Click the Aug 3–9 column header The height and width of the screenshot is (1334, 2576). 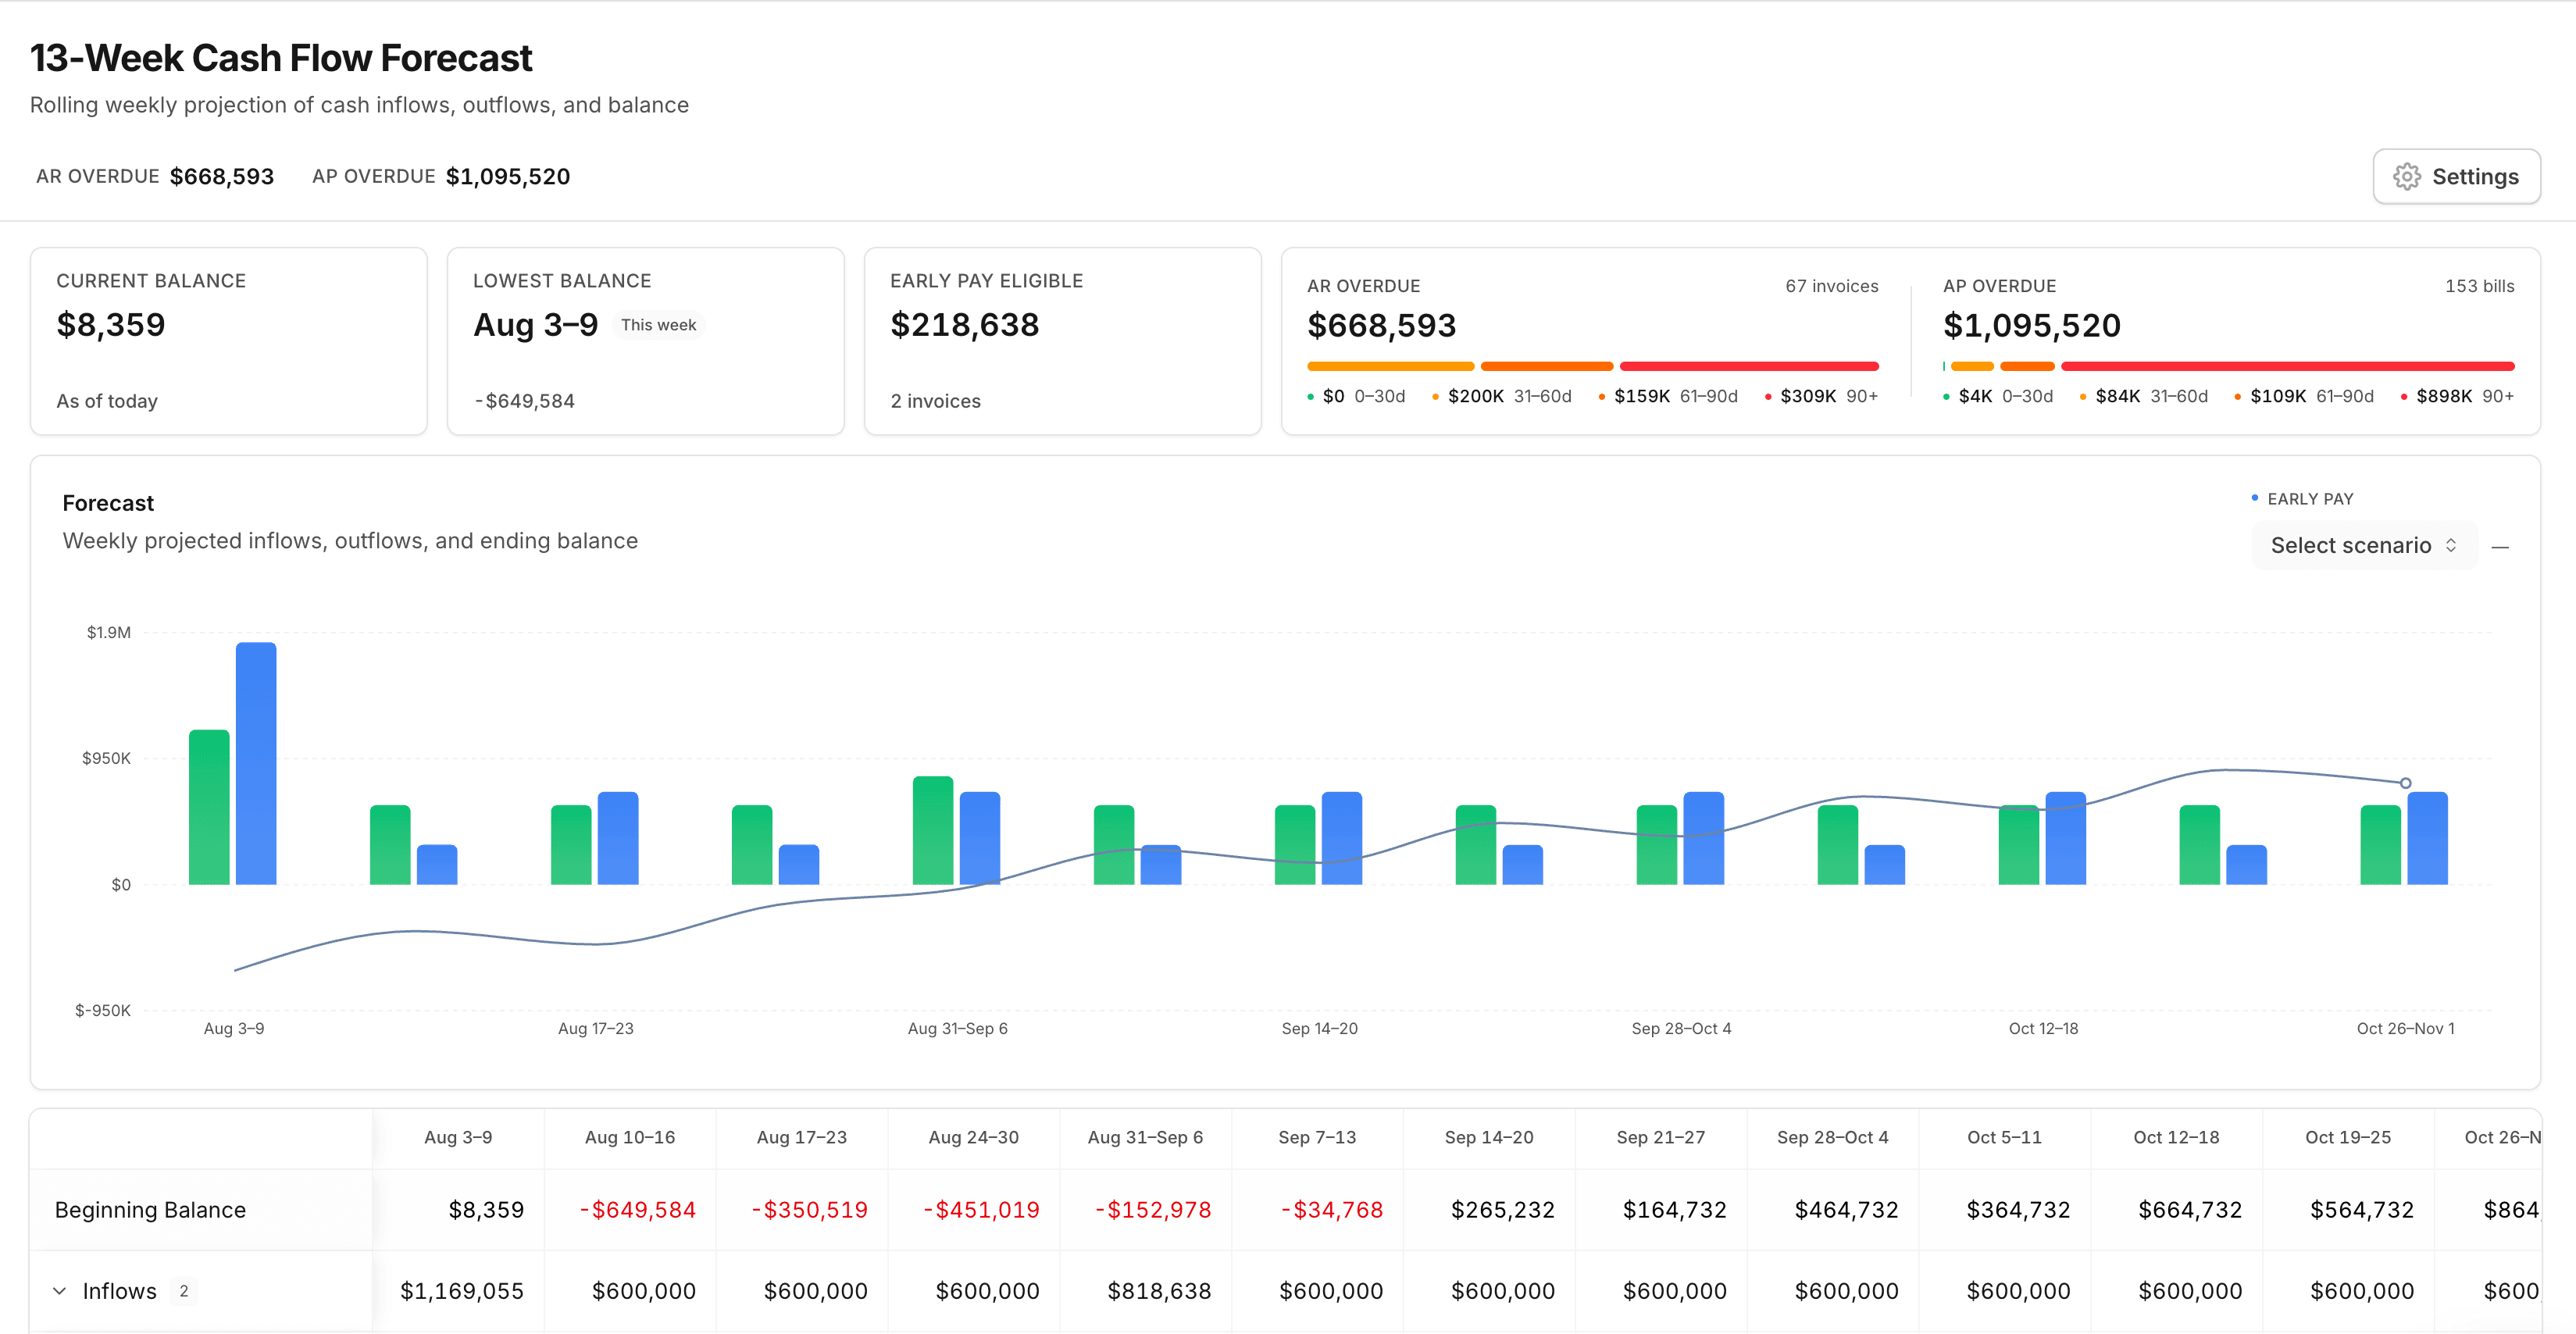458,1137
